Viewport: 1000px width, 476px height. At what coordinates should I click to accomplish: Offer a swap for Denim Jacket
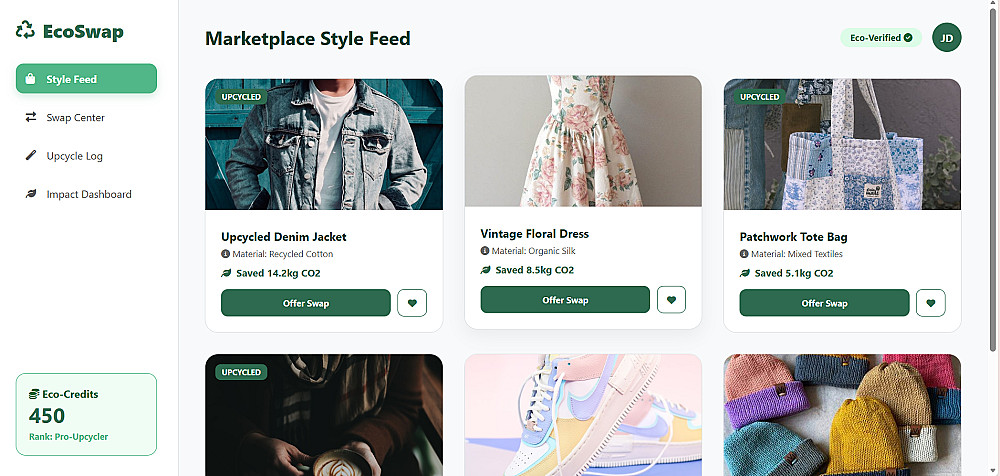click(x=305, y=303)
